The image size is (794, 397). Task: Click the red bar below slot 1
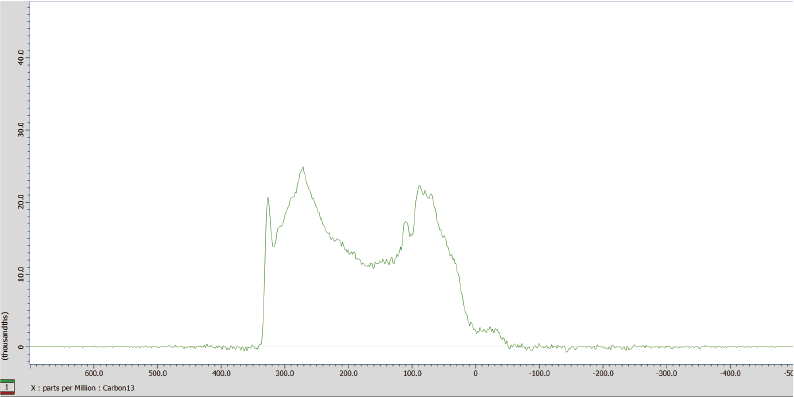point(7,393)
